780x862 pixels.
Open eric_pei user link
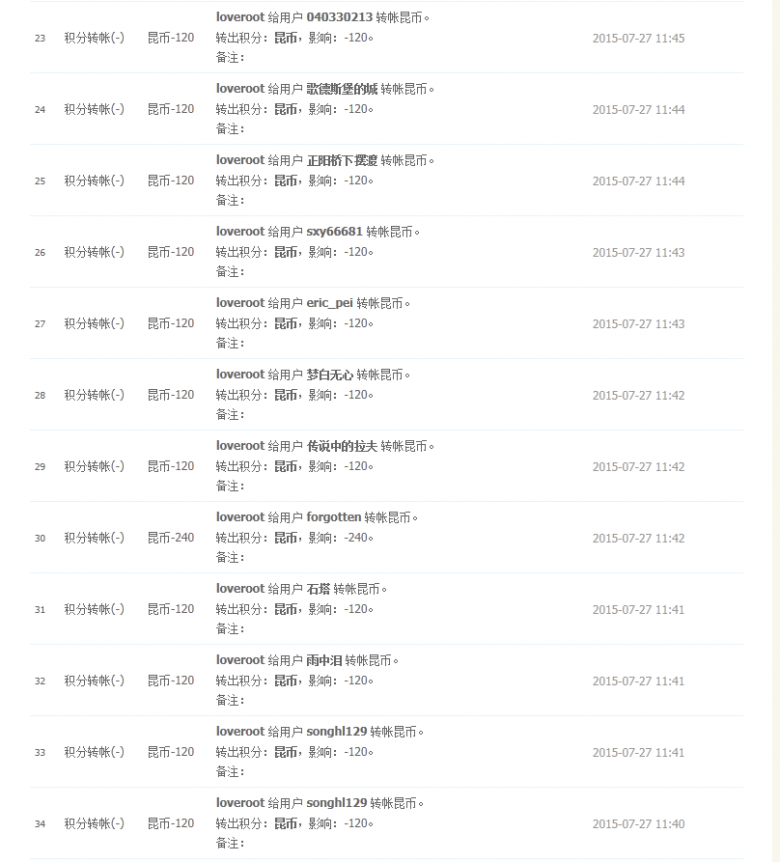329,303
